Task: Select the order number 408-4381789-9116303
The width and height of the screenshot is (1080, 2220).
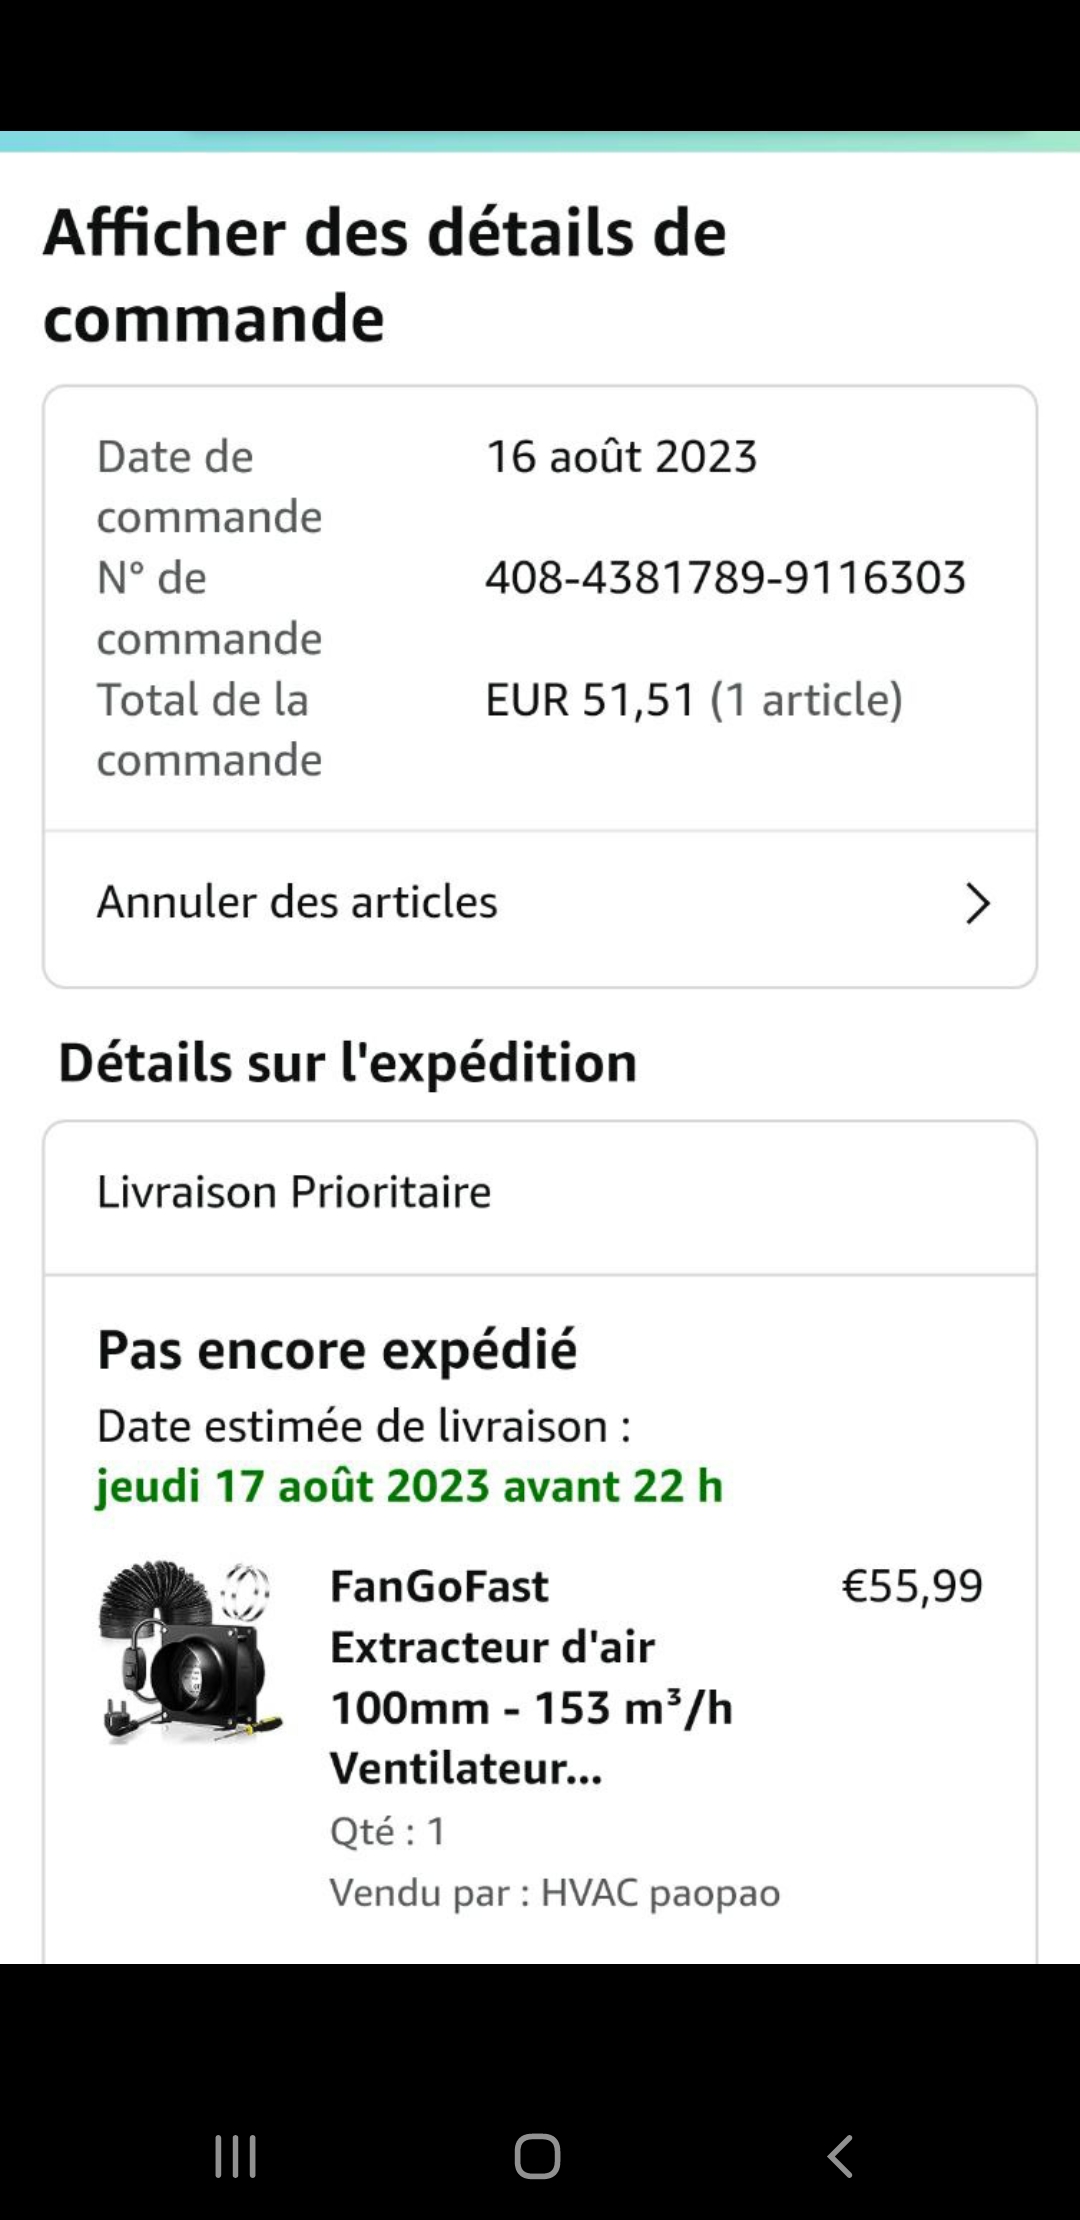Action: click(x=725, y=578)
